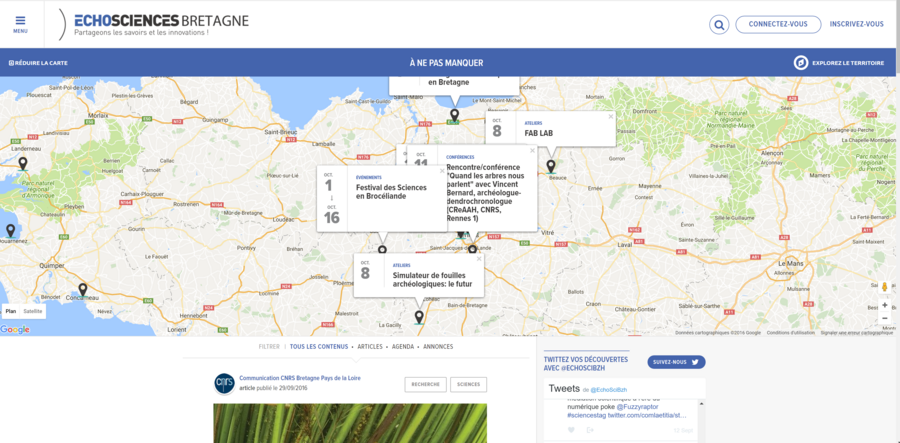Collapse map with Réduire la carte
This screenshot has height=443, width=900.
coord(38,62)
